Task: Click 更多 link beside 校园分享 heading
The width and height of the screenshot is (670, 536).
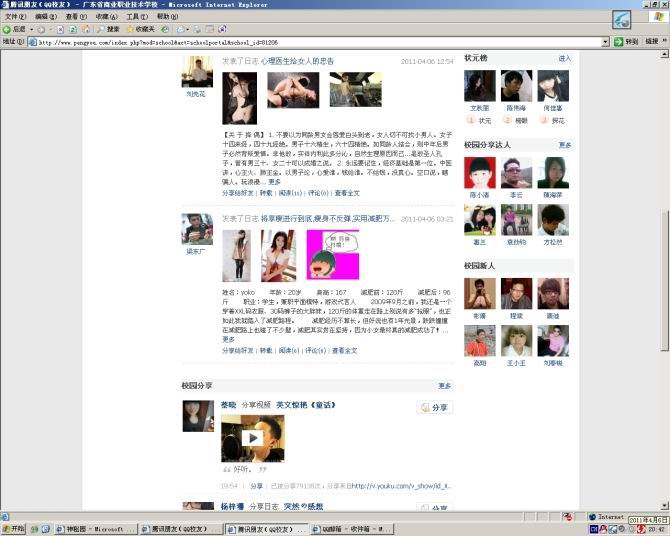Action: (x=444, y=386)
